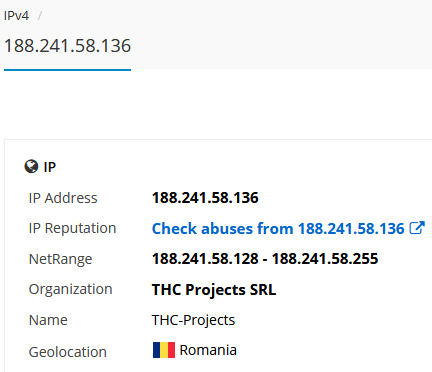Click the external link icon beside abuse check

point(417,228)
